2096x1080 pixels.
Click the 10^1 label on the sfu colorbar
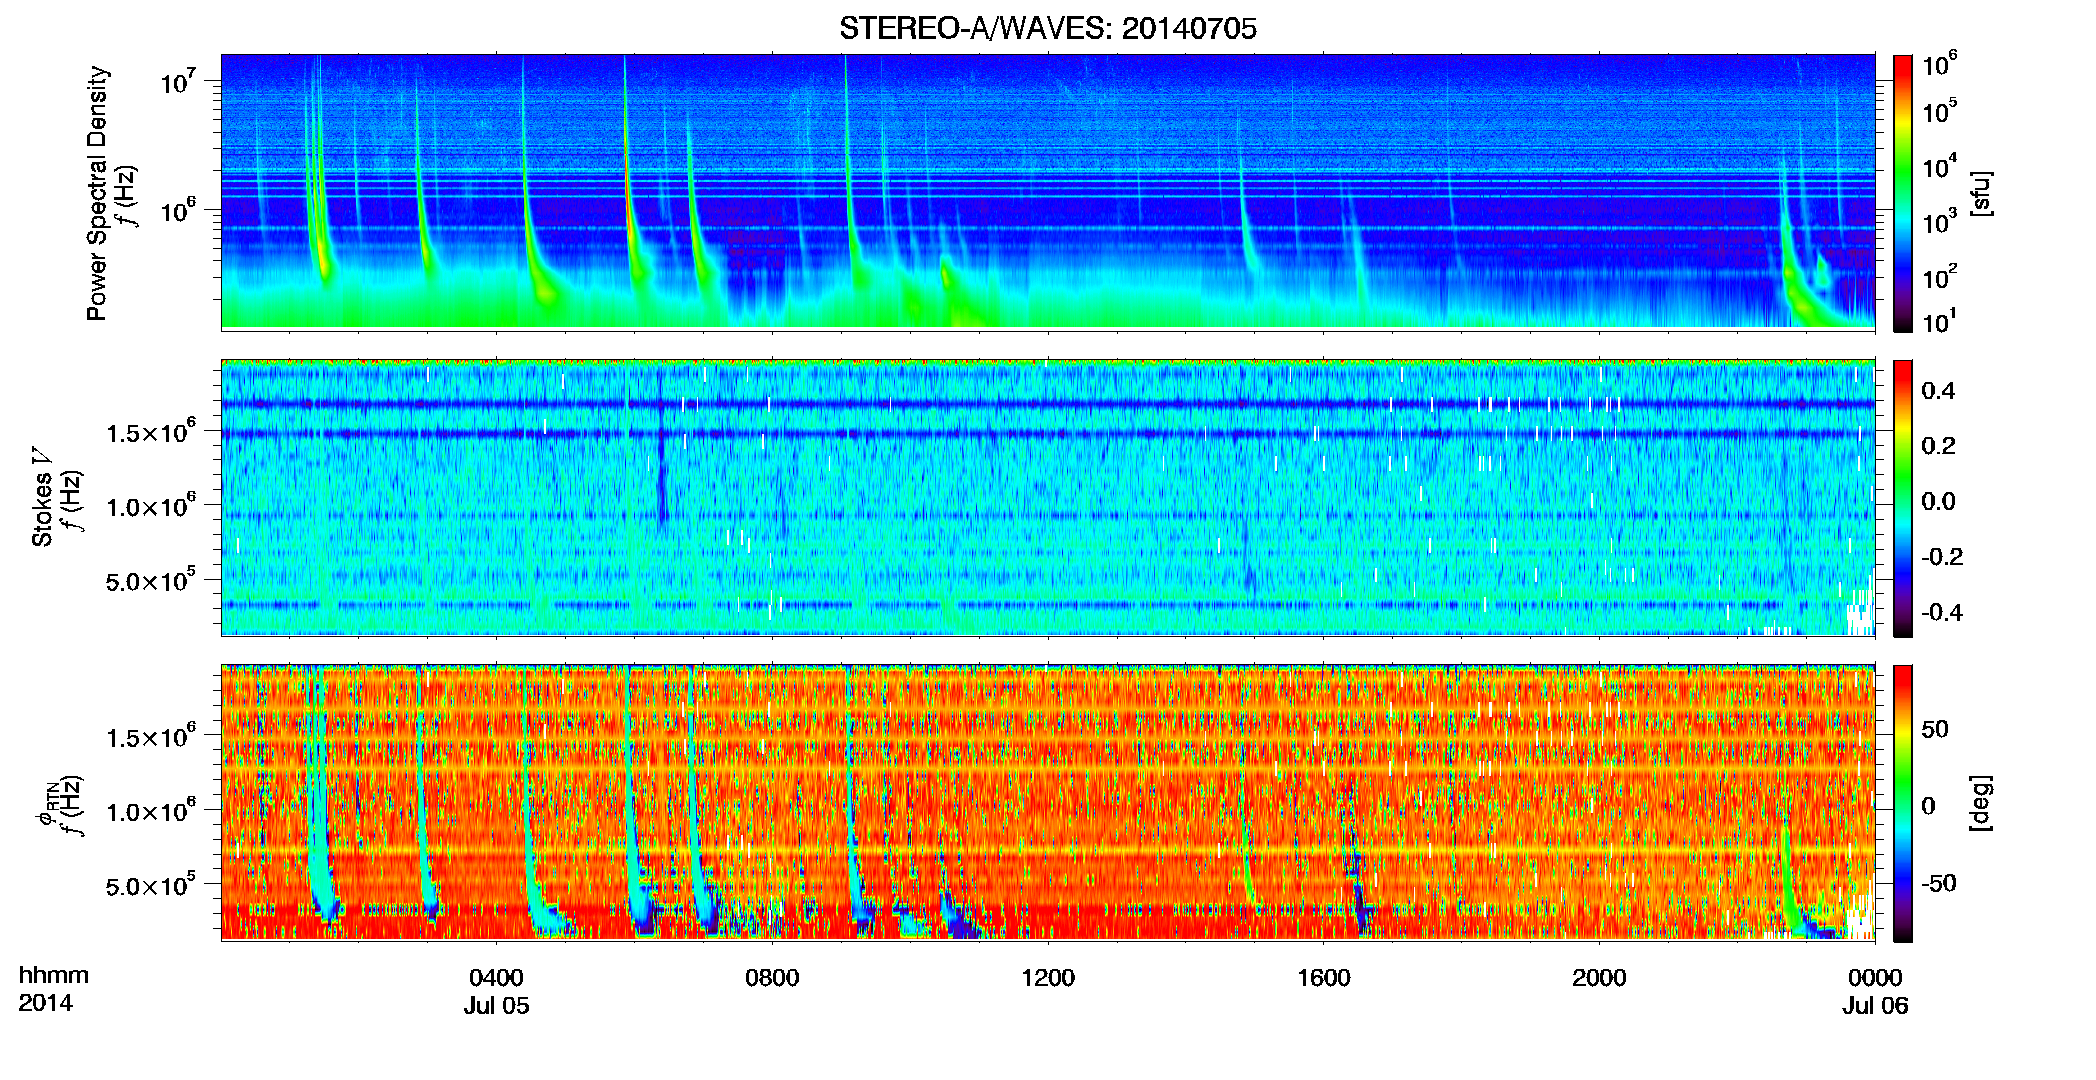click(1939, 321)
